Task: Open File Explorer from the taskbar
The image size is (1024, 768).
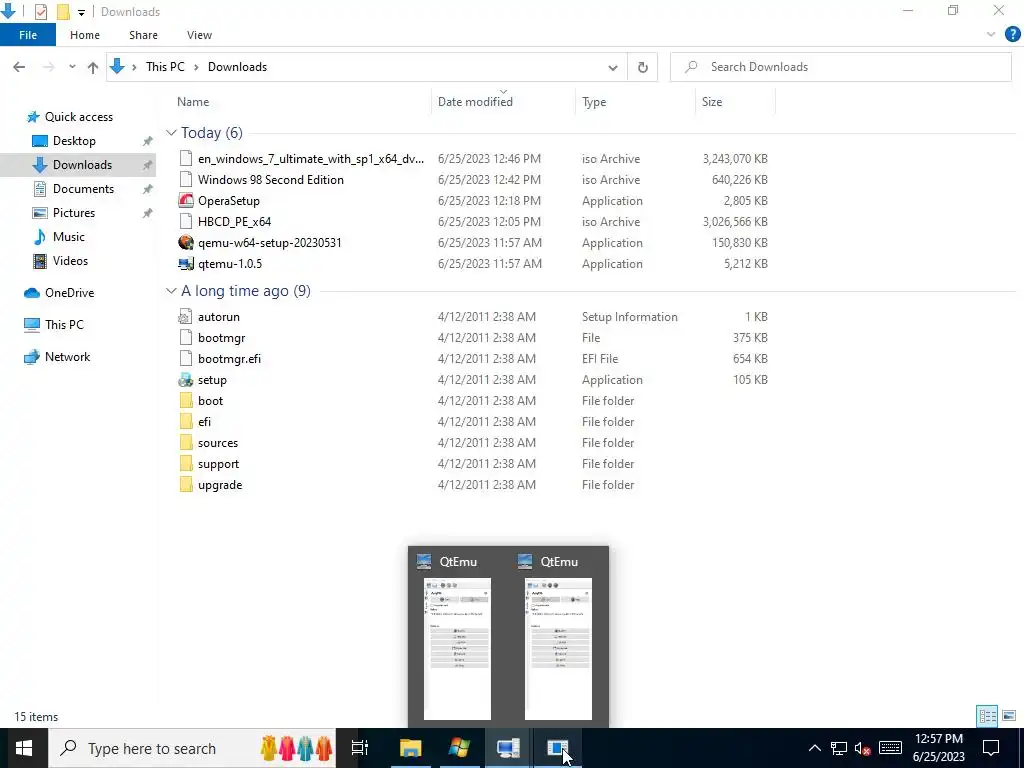Action: (411, 748)
